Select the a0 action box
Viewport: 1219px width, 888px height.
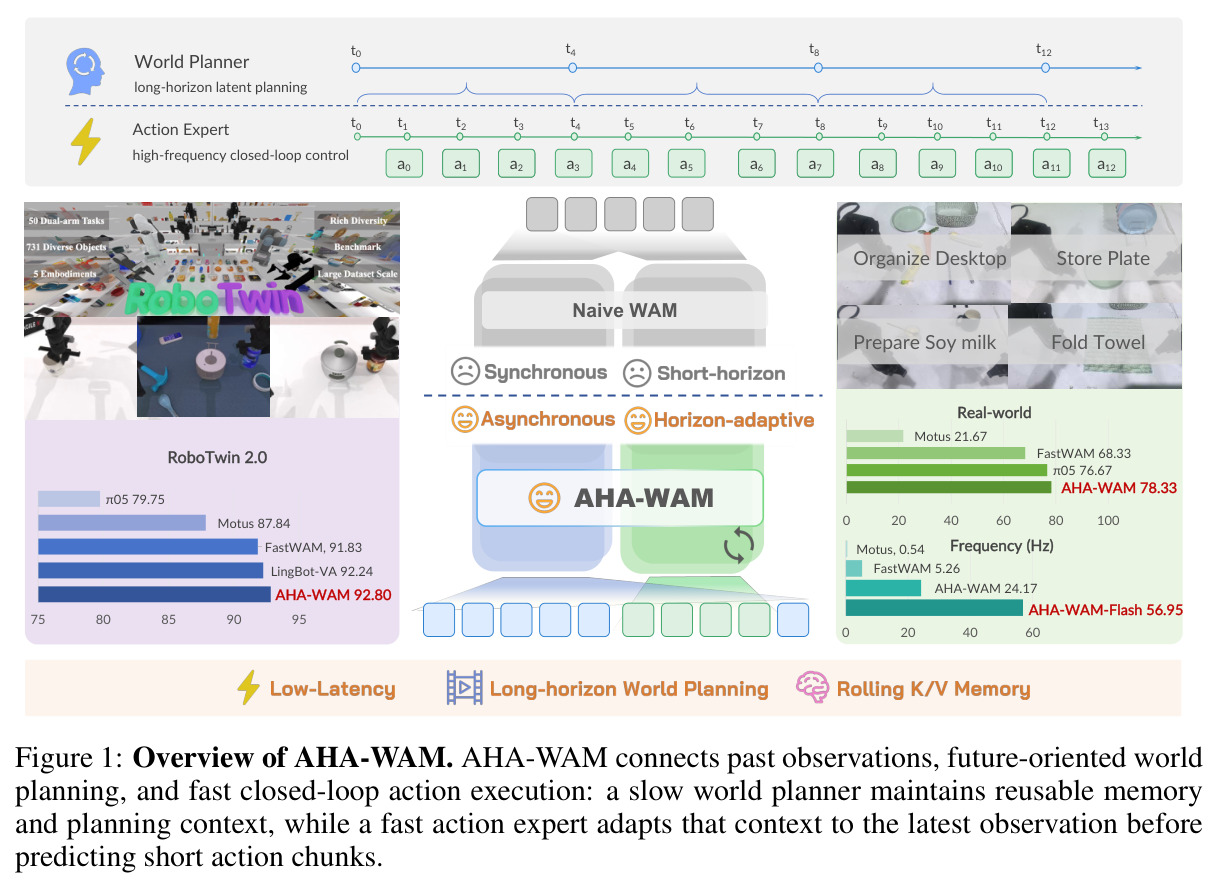(403, 165)
